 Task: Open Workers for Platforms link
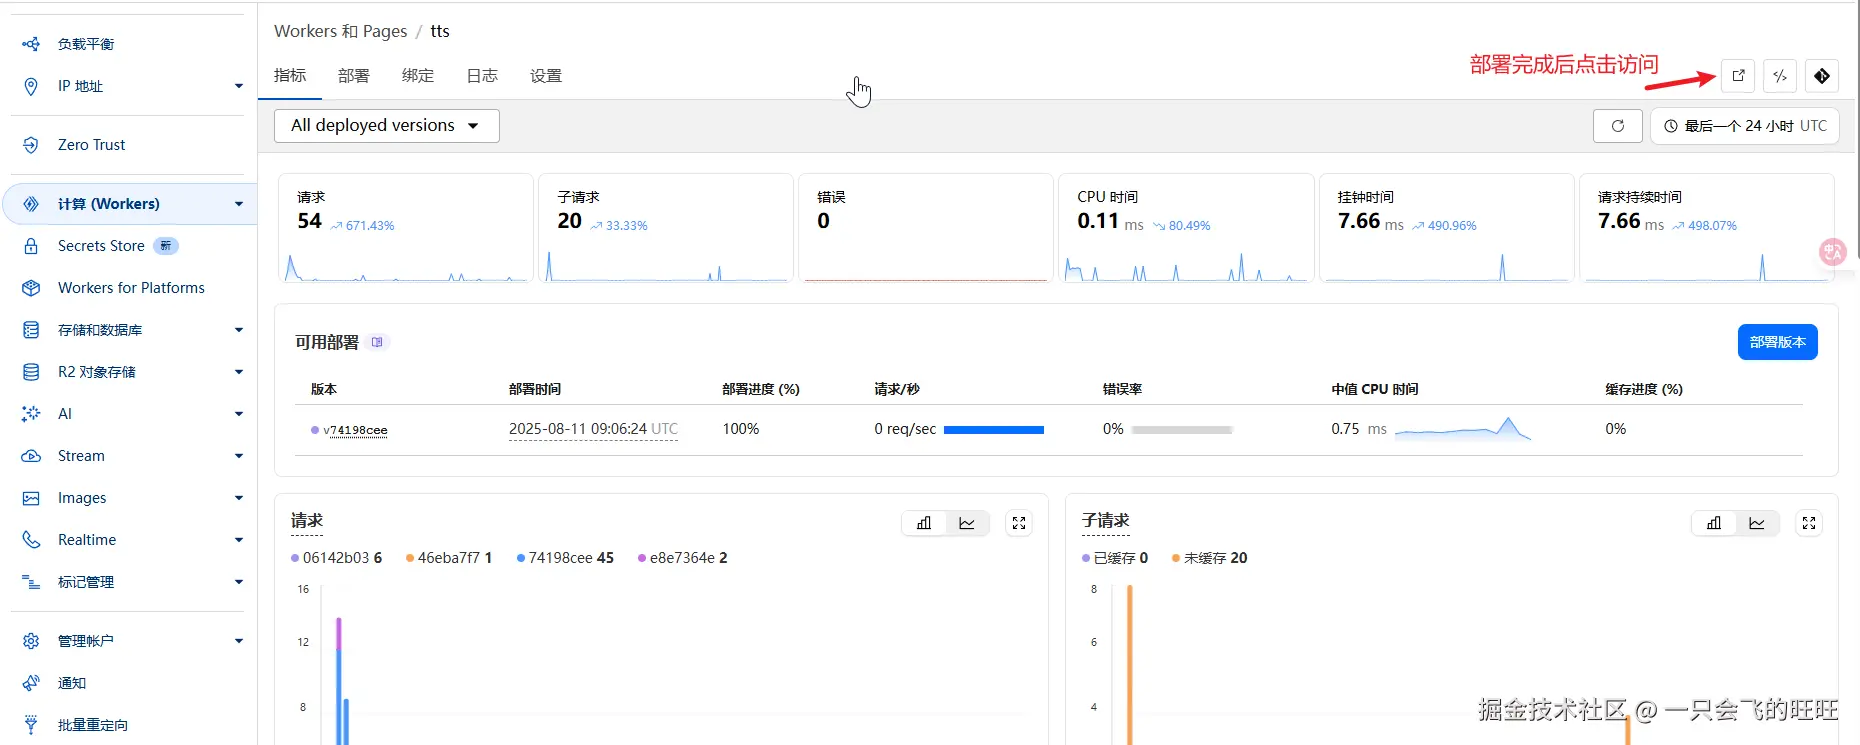coord(131,288)
